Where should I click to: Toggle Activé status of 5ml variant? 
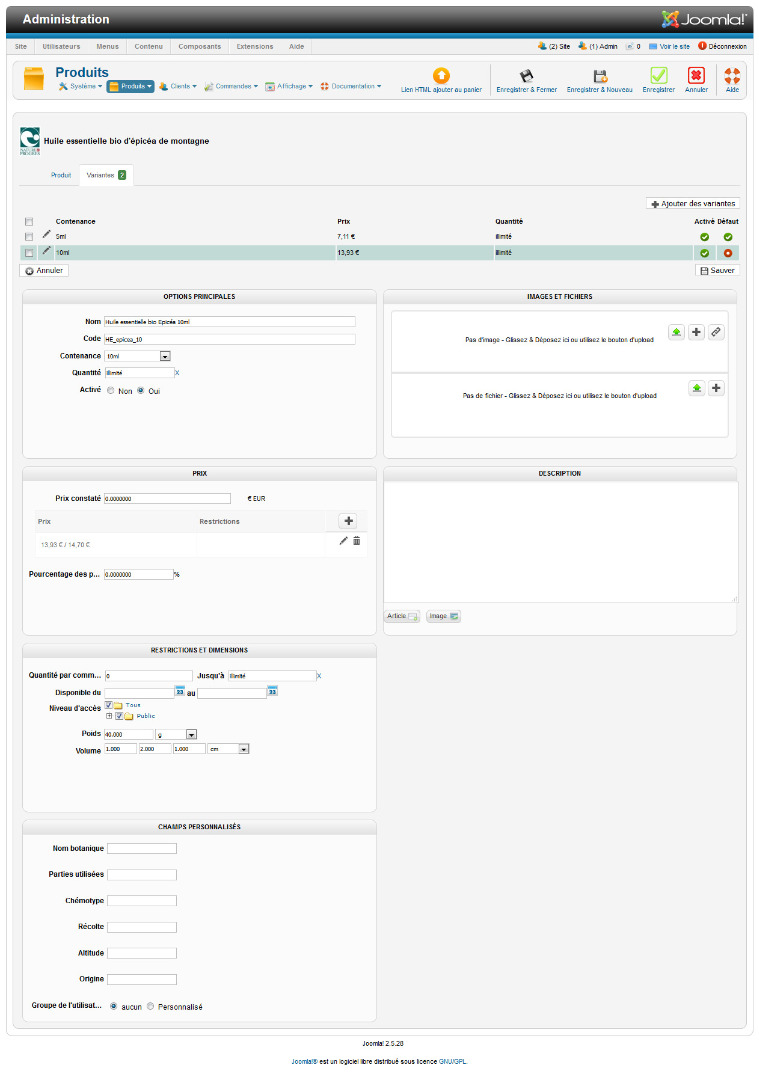point(704,237)
